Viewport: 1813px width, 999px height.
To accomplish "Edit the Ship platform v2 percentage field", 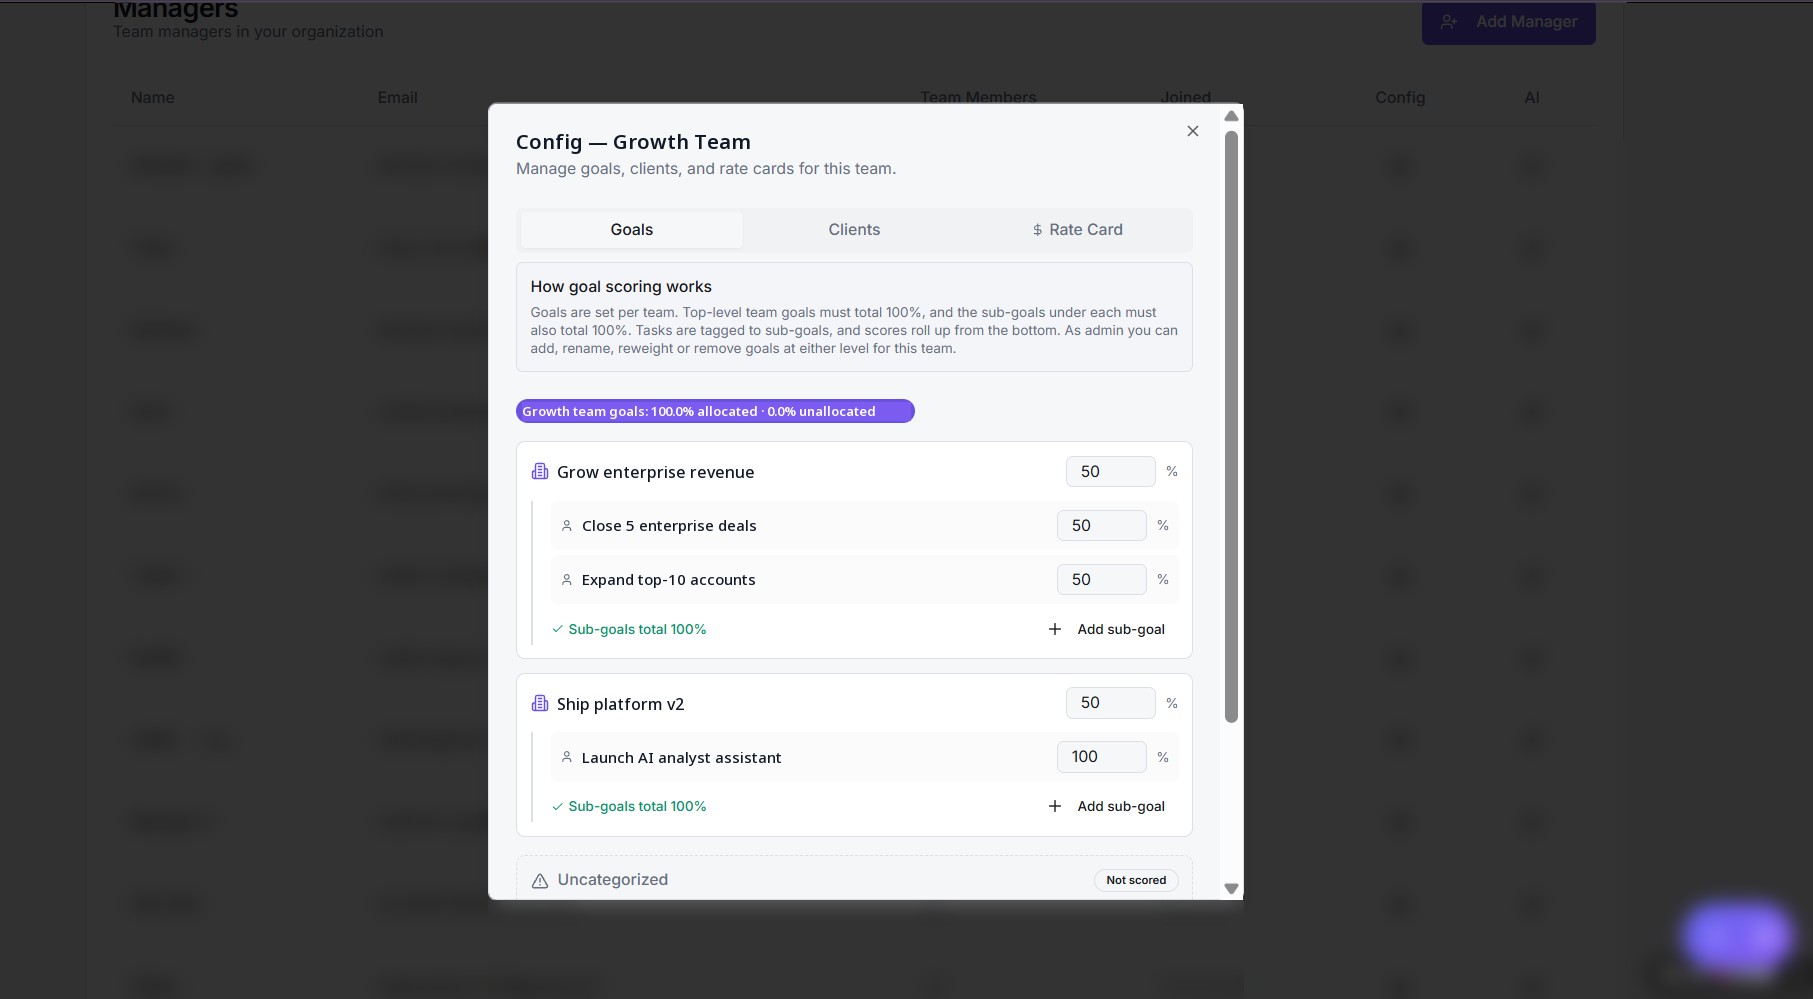I will point(1111,703).
